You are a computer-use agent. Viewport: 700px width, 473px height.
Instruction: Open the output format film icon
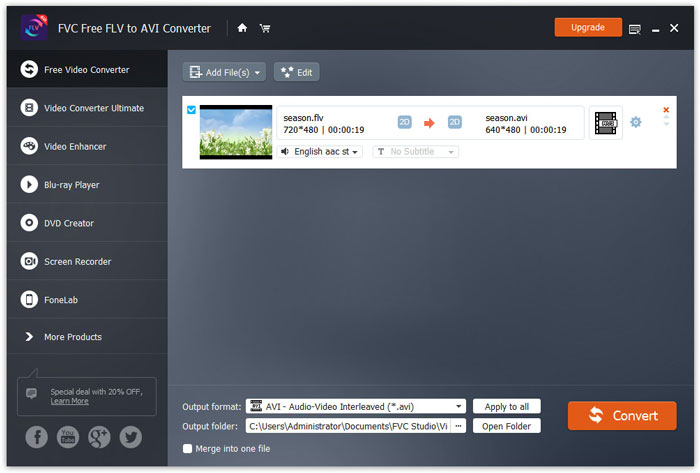pyautogui.click(x=606, y=123)
